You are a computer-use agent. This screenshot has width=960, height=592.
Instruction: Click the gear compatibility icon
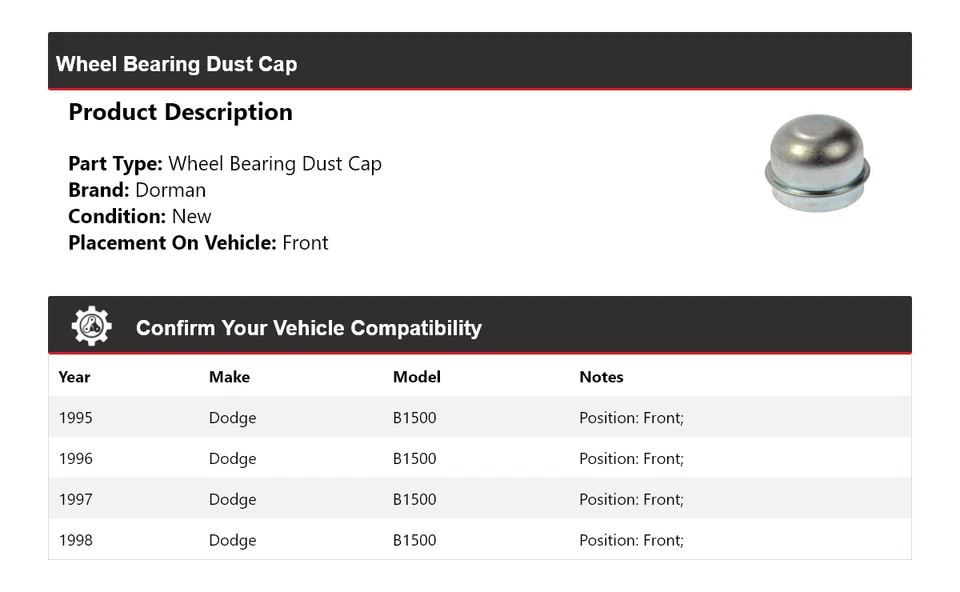(x=91, y=326)
